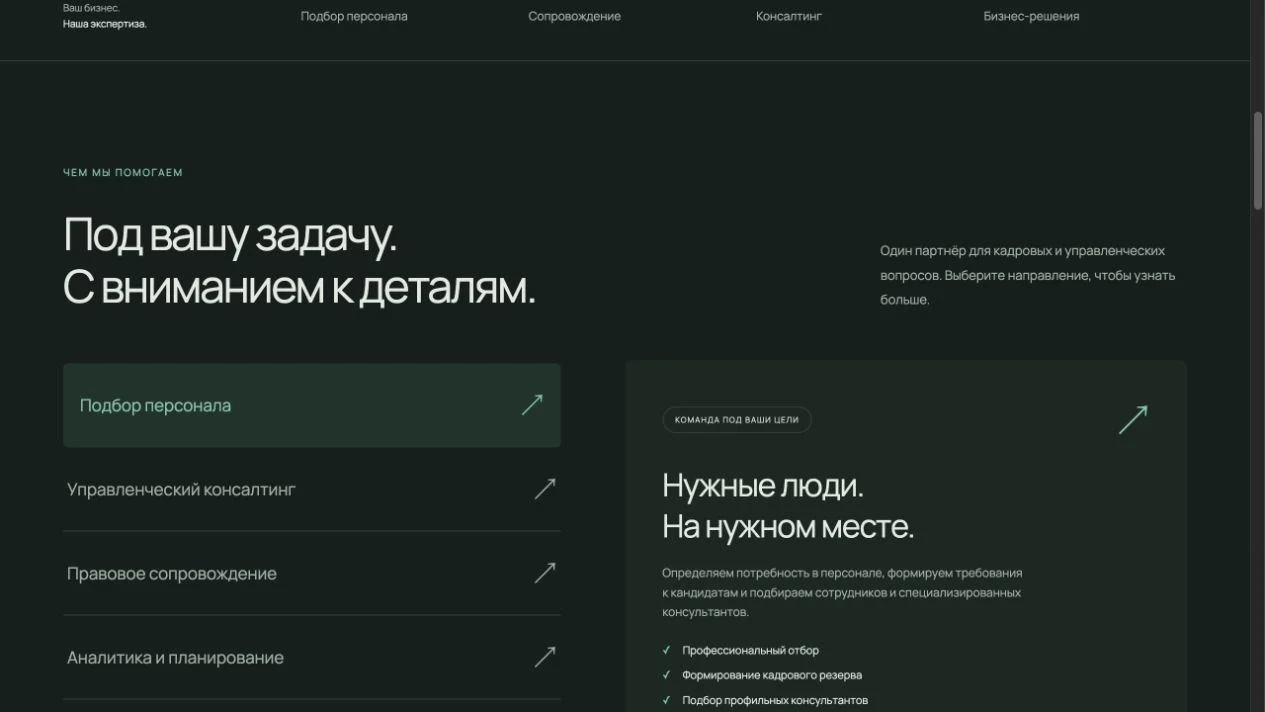Click checkmark next to Формирование кадрового резерва
Image resolution: width=1265 pixels, height=712 pixels.
click(x=667, y=675)
